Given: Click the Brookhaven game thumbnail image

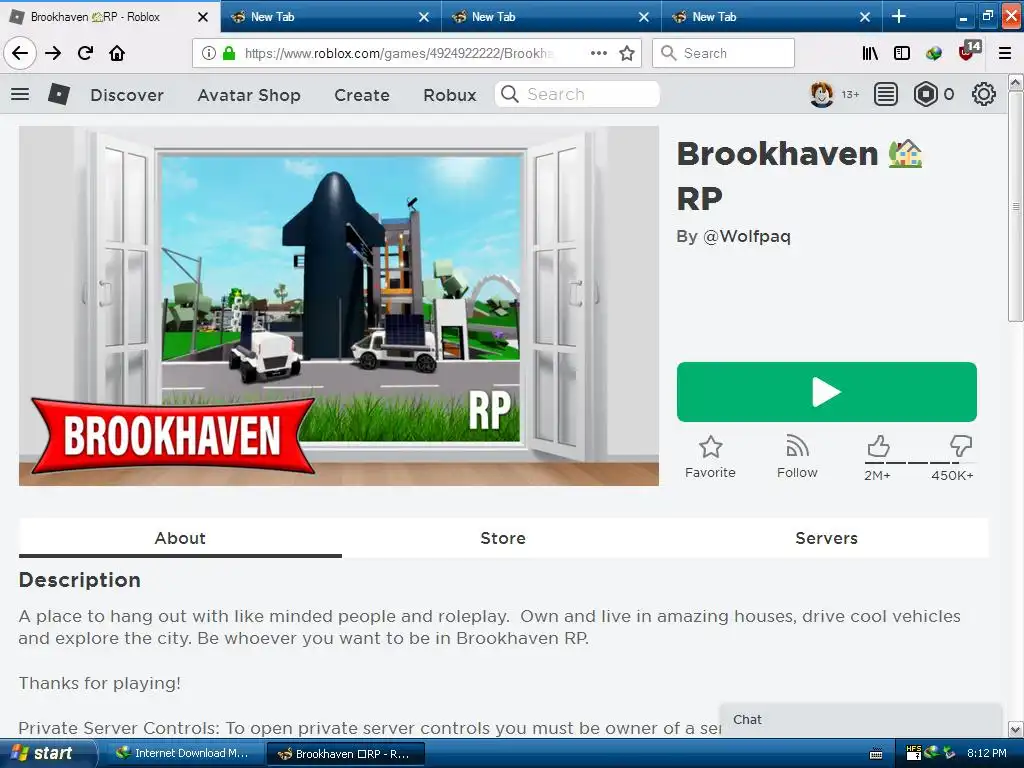Looking at the screenshot, I should [339, 306].
